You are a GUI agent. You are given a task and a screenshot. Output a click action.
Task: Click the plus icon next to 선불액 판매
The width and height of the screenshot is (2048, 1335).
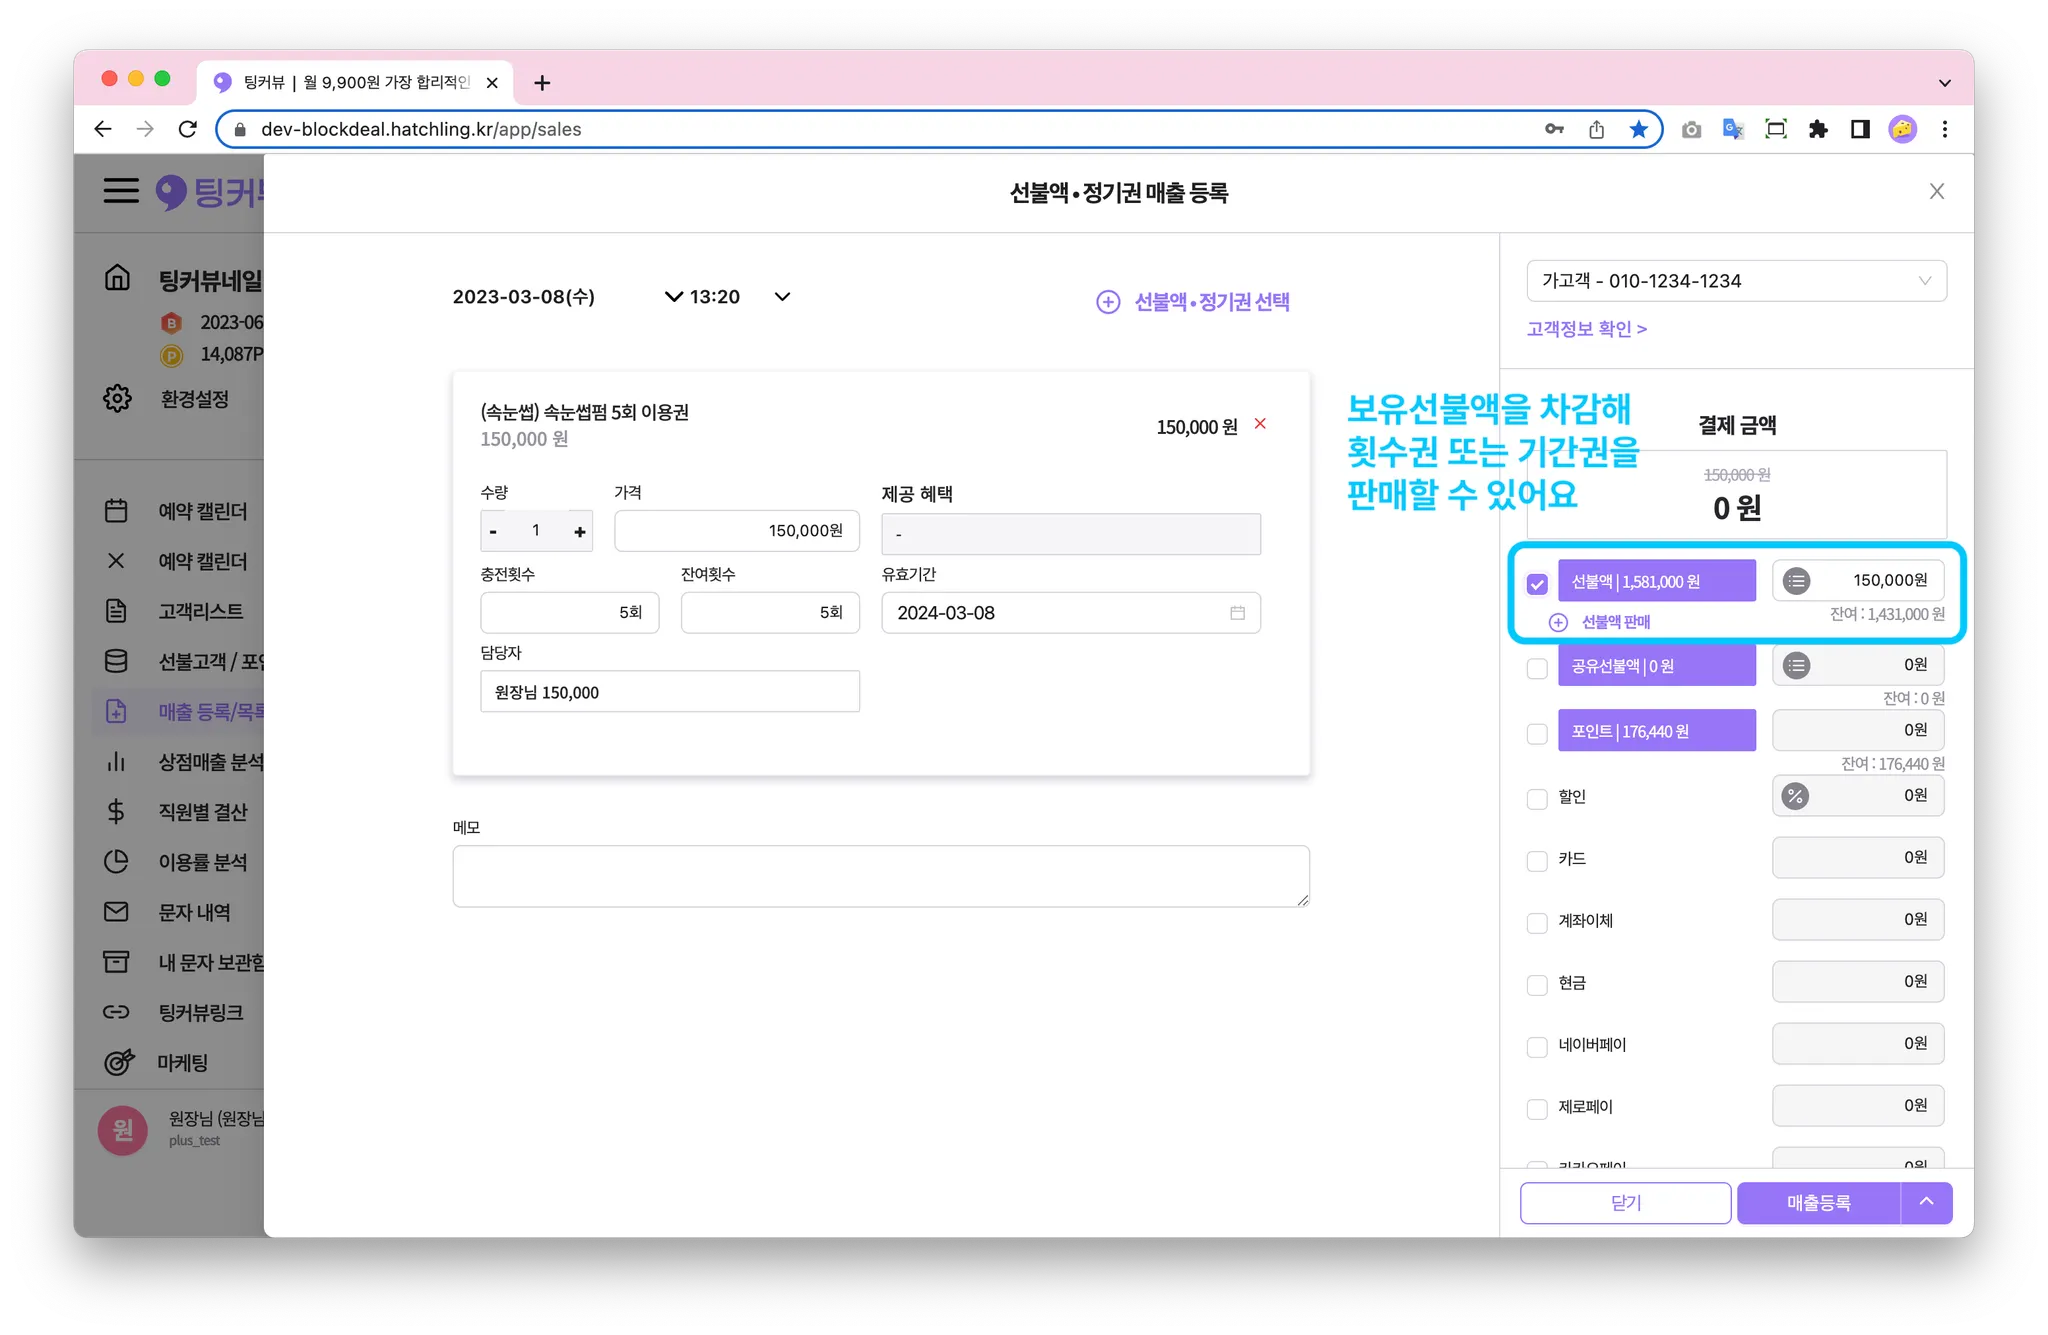1558,622
